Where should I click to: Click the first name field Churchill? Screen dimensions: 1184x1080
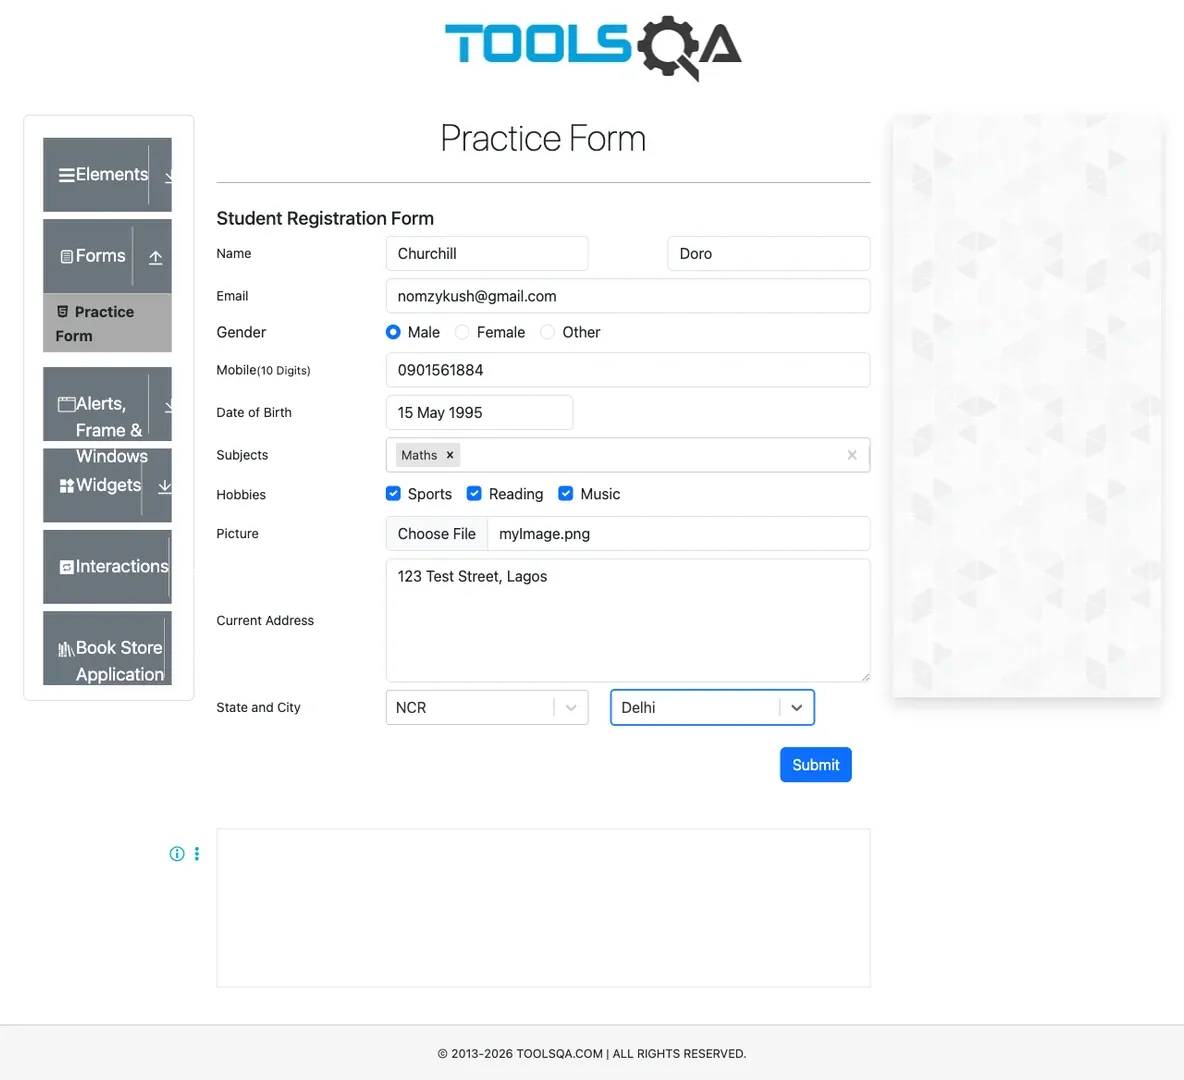click(x=487, y=254)
